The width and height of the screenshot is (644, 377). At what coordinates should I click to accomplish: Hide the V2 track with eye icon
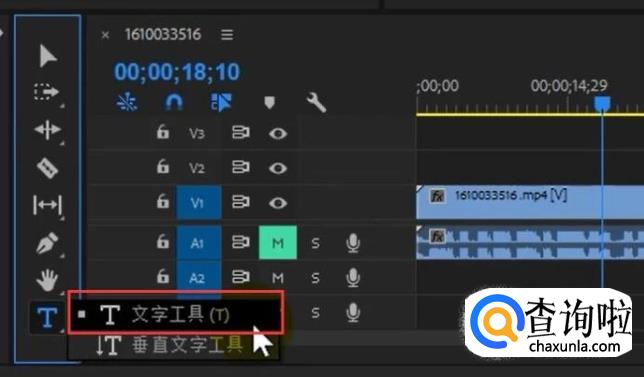278,168
